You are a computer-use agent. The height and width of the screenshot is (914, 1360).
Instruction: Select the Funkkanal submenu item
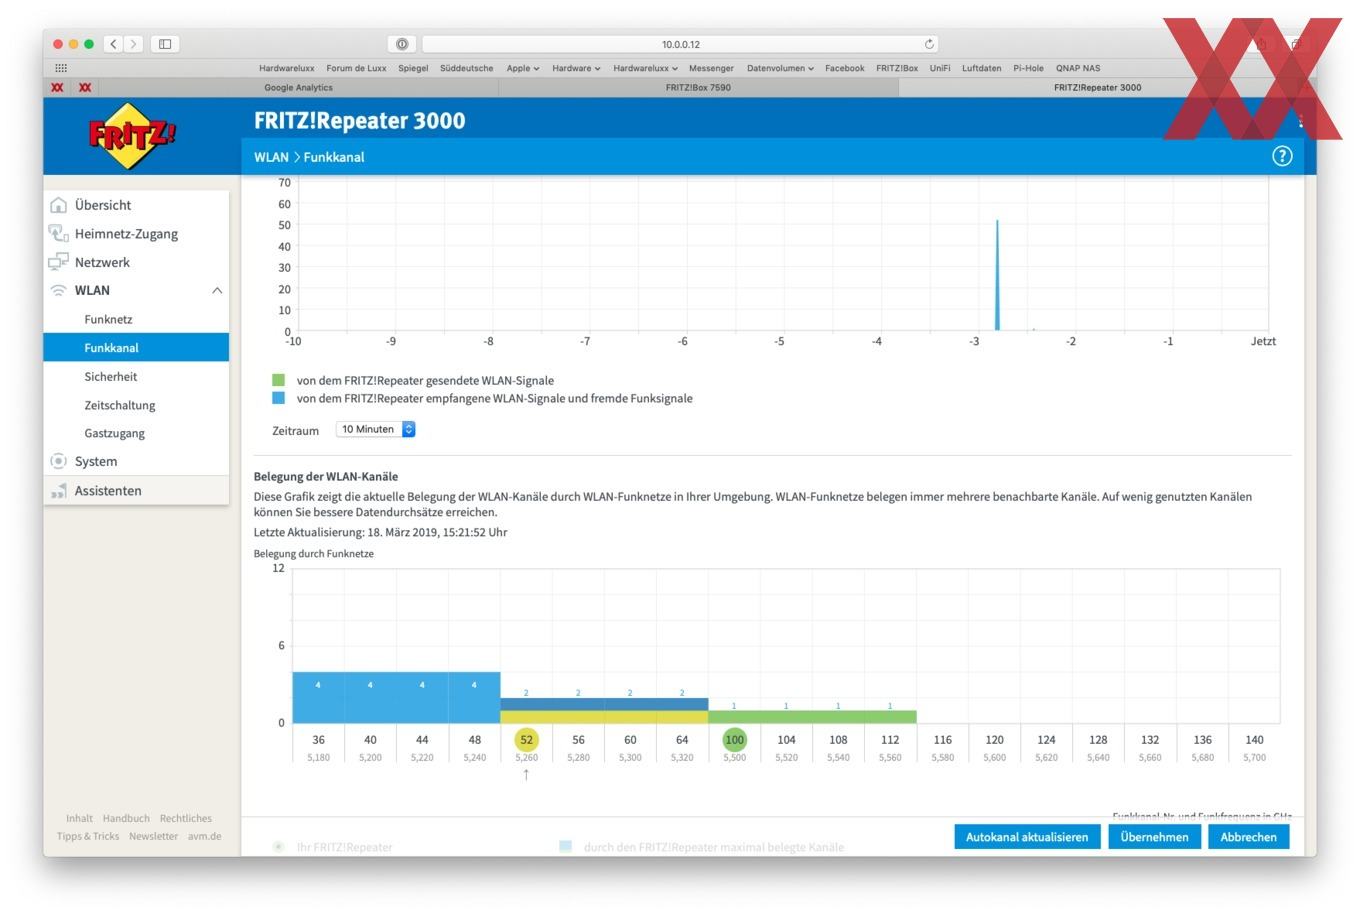136,348
